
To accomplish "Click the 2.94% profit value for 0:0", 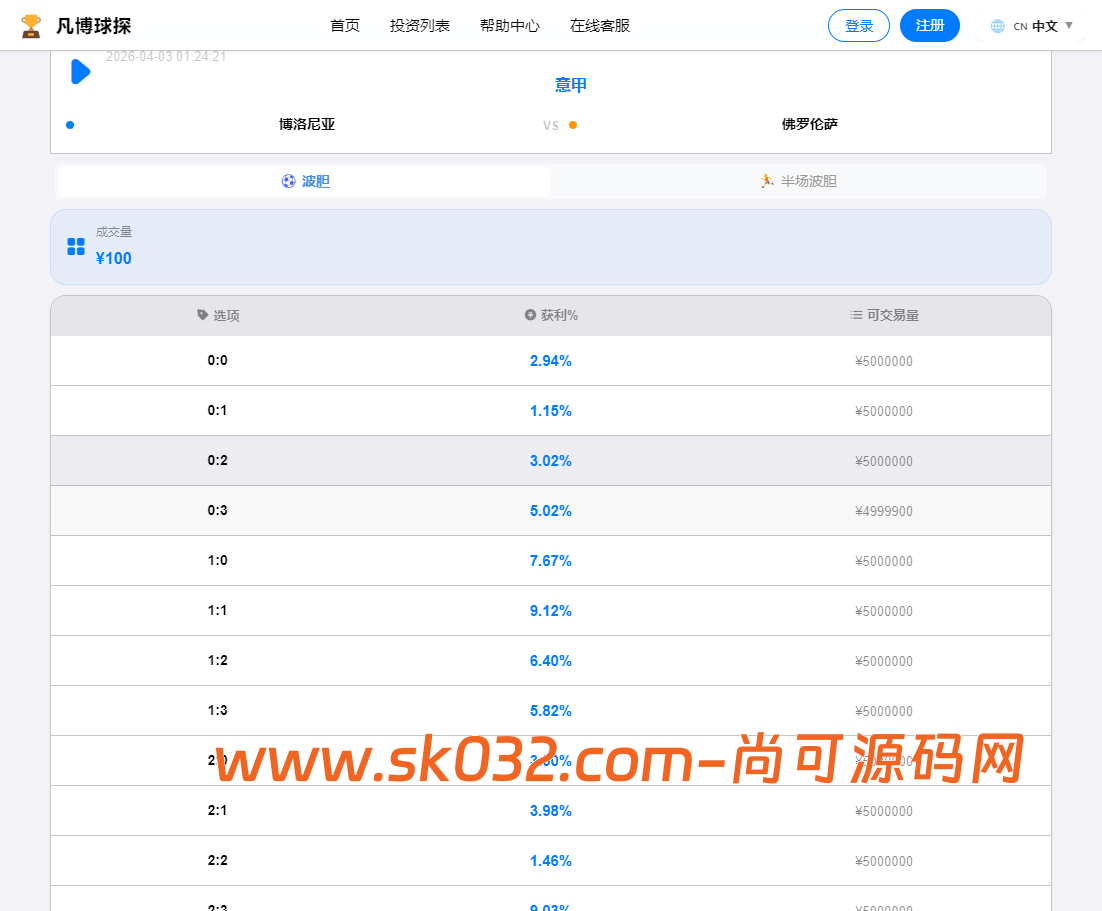I will click(551, 360).
